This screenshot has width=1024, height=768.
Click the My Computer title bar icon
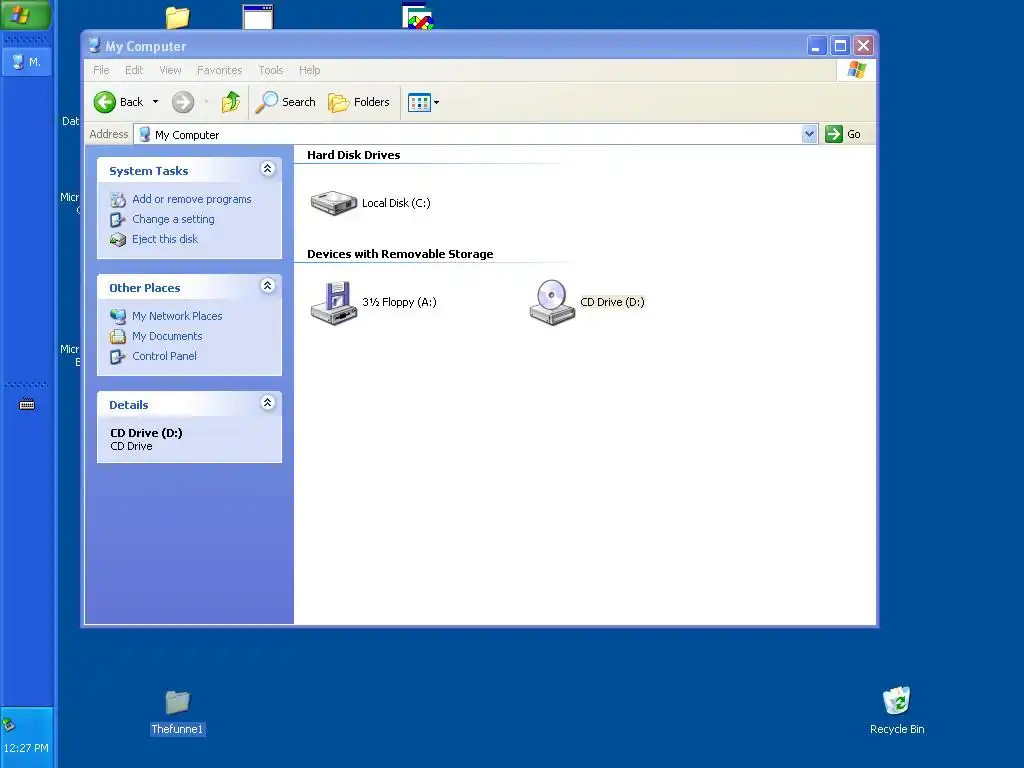pos(94,46)
